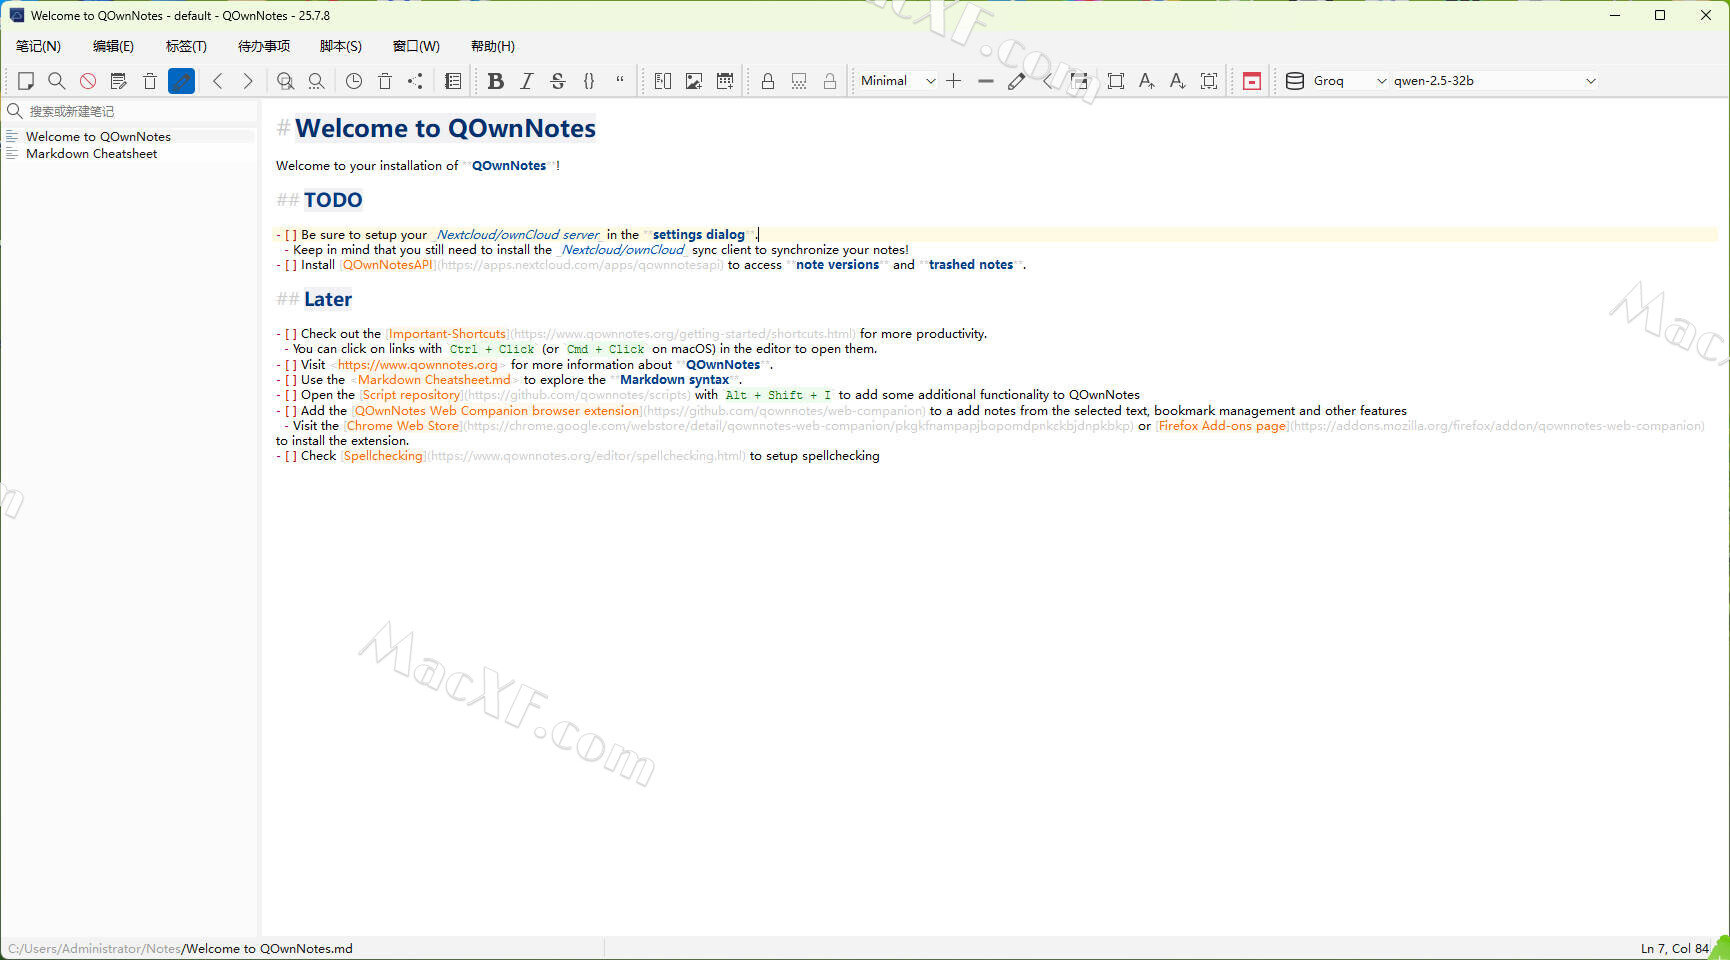Open the qwen-2.5-32b model dropdown

(x=1494, y=81)
